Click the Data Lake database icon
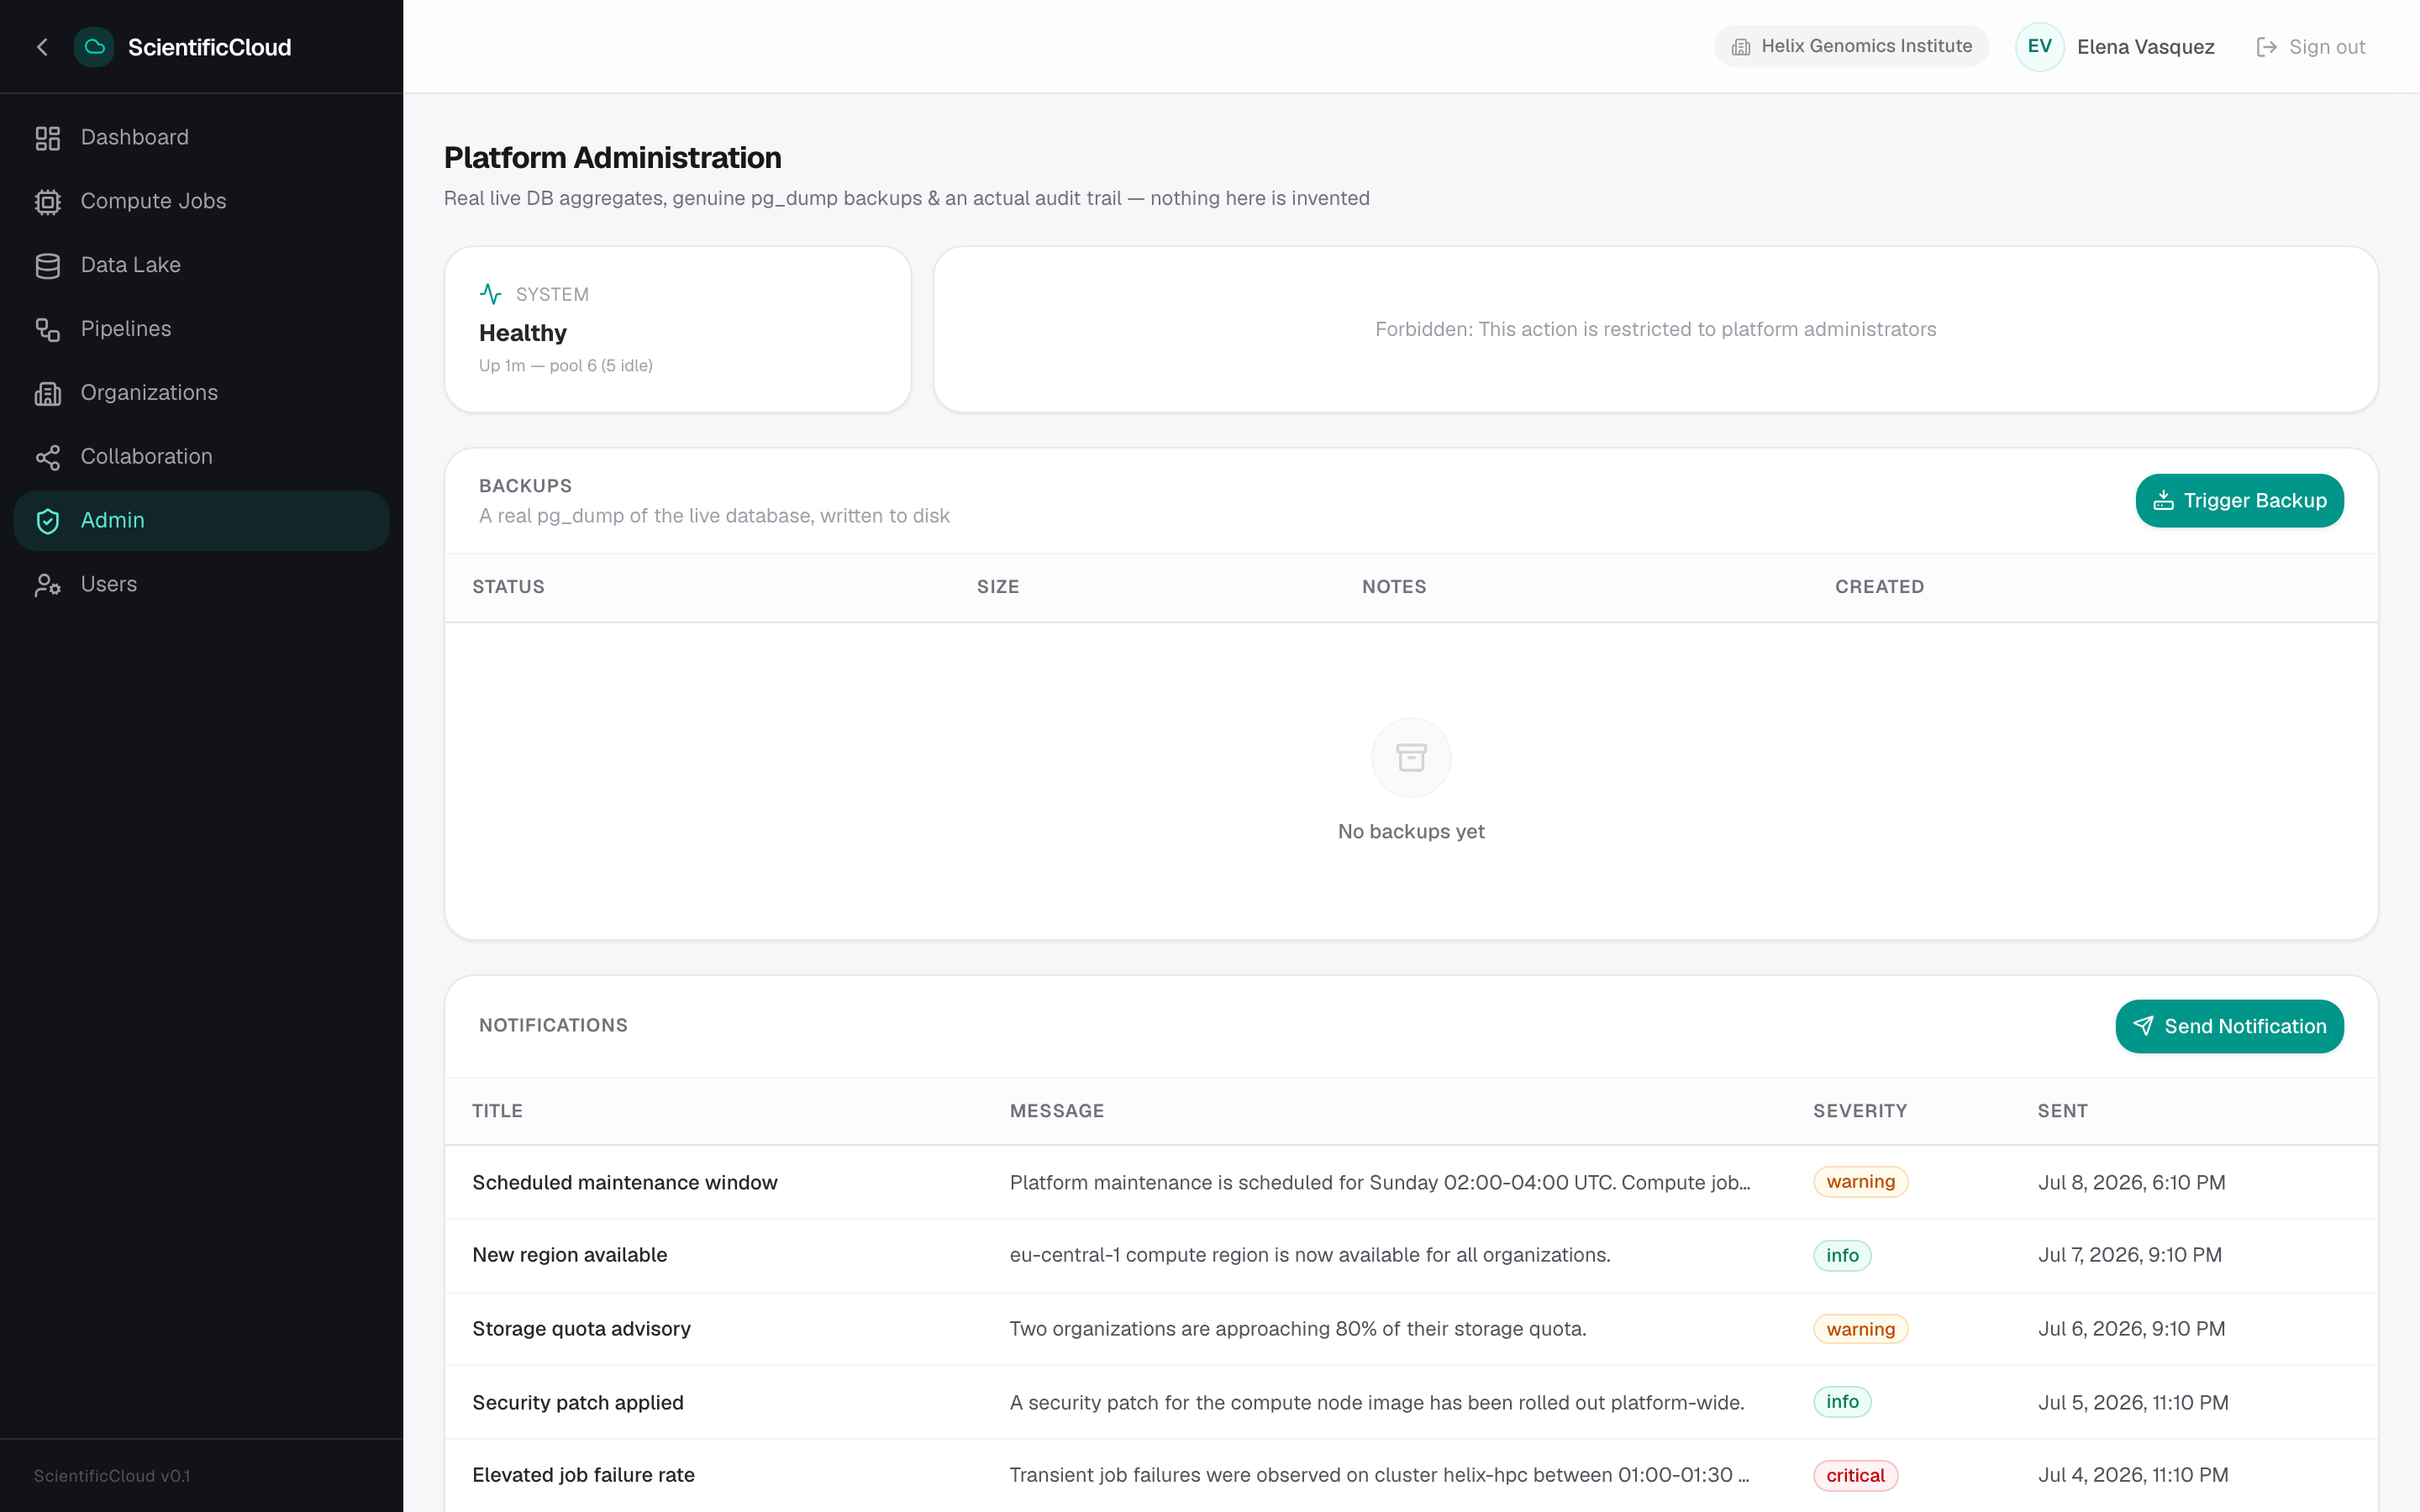This screenshot has width=2420, height=1512. pyautogui.click(x=48, y=266)
